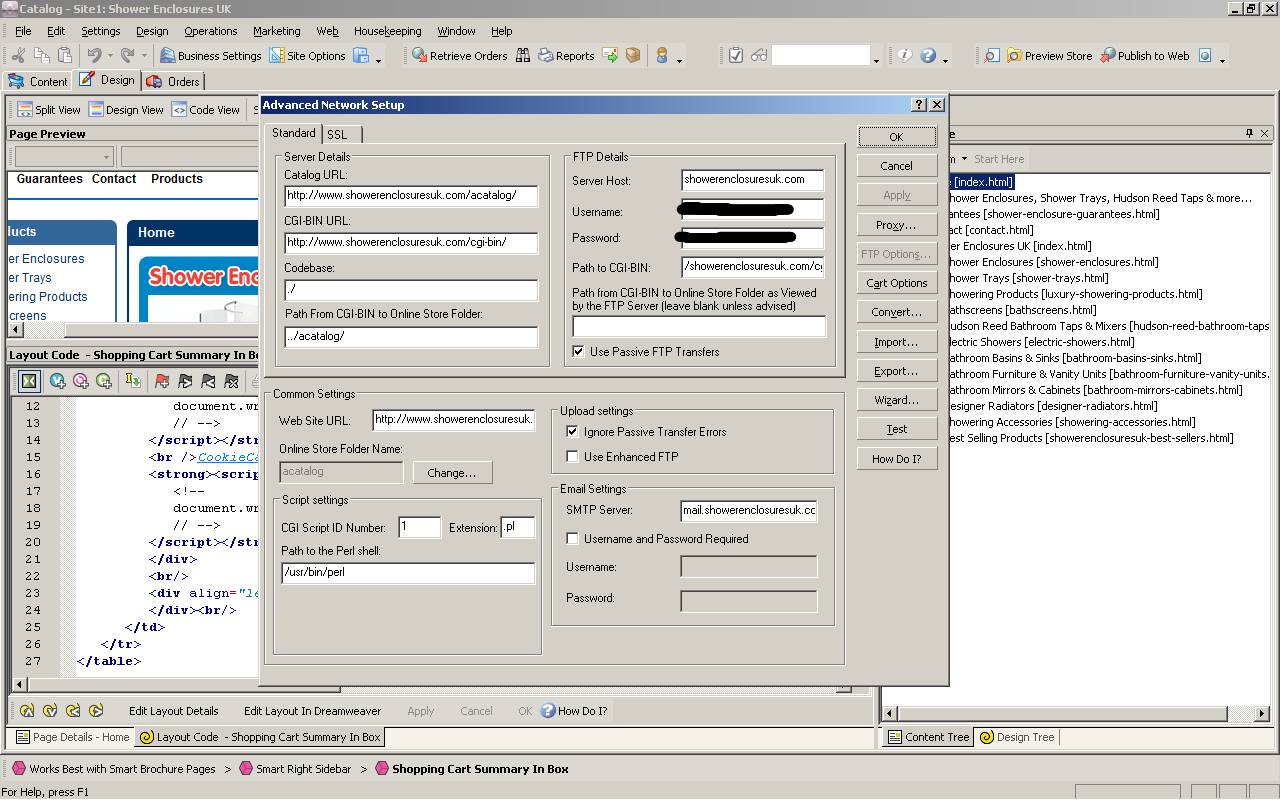Click the Split View icon

pyautogui.click(x=23, y=110)
